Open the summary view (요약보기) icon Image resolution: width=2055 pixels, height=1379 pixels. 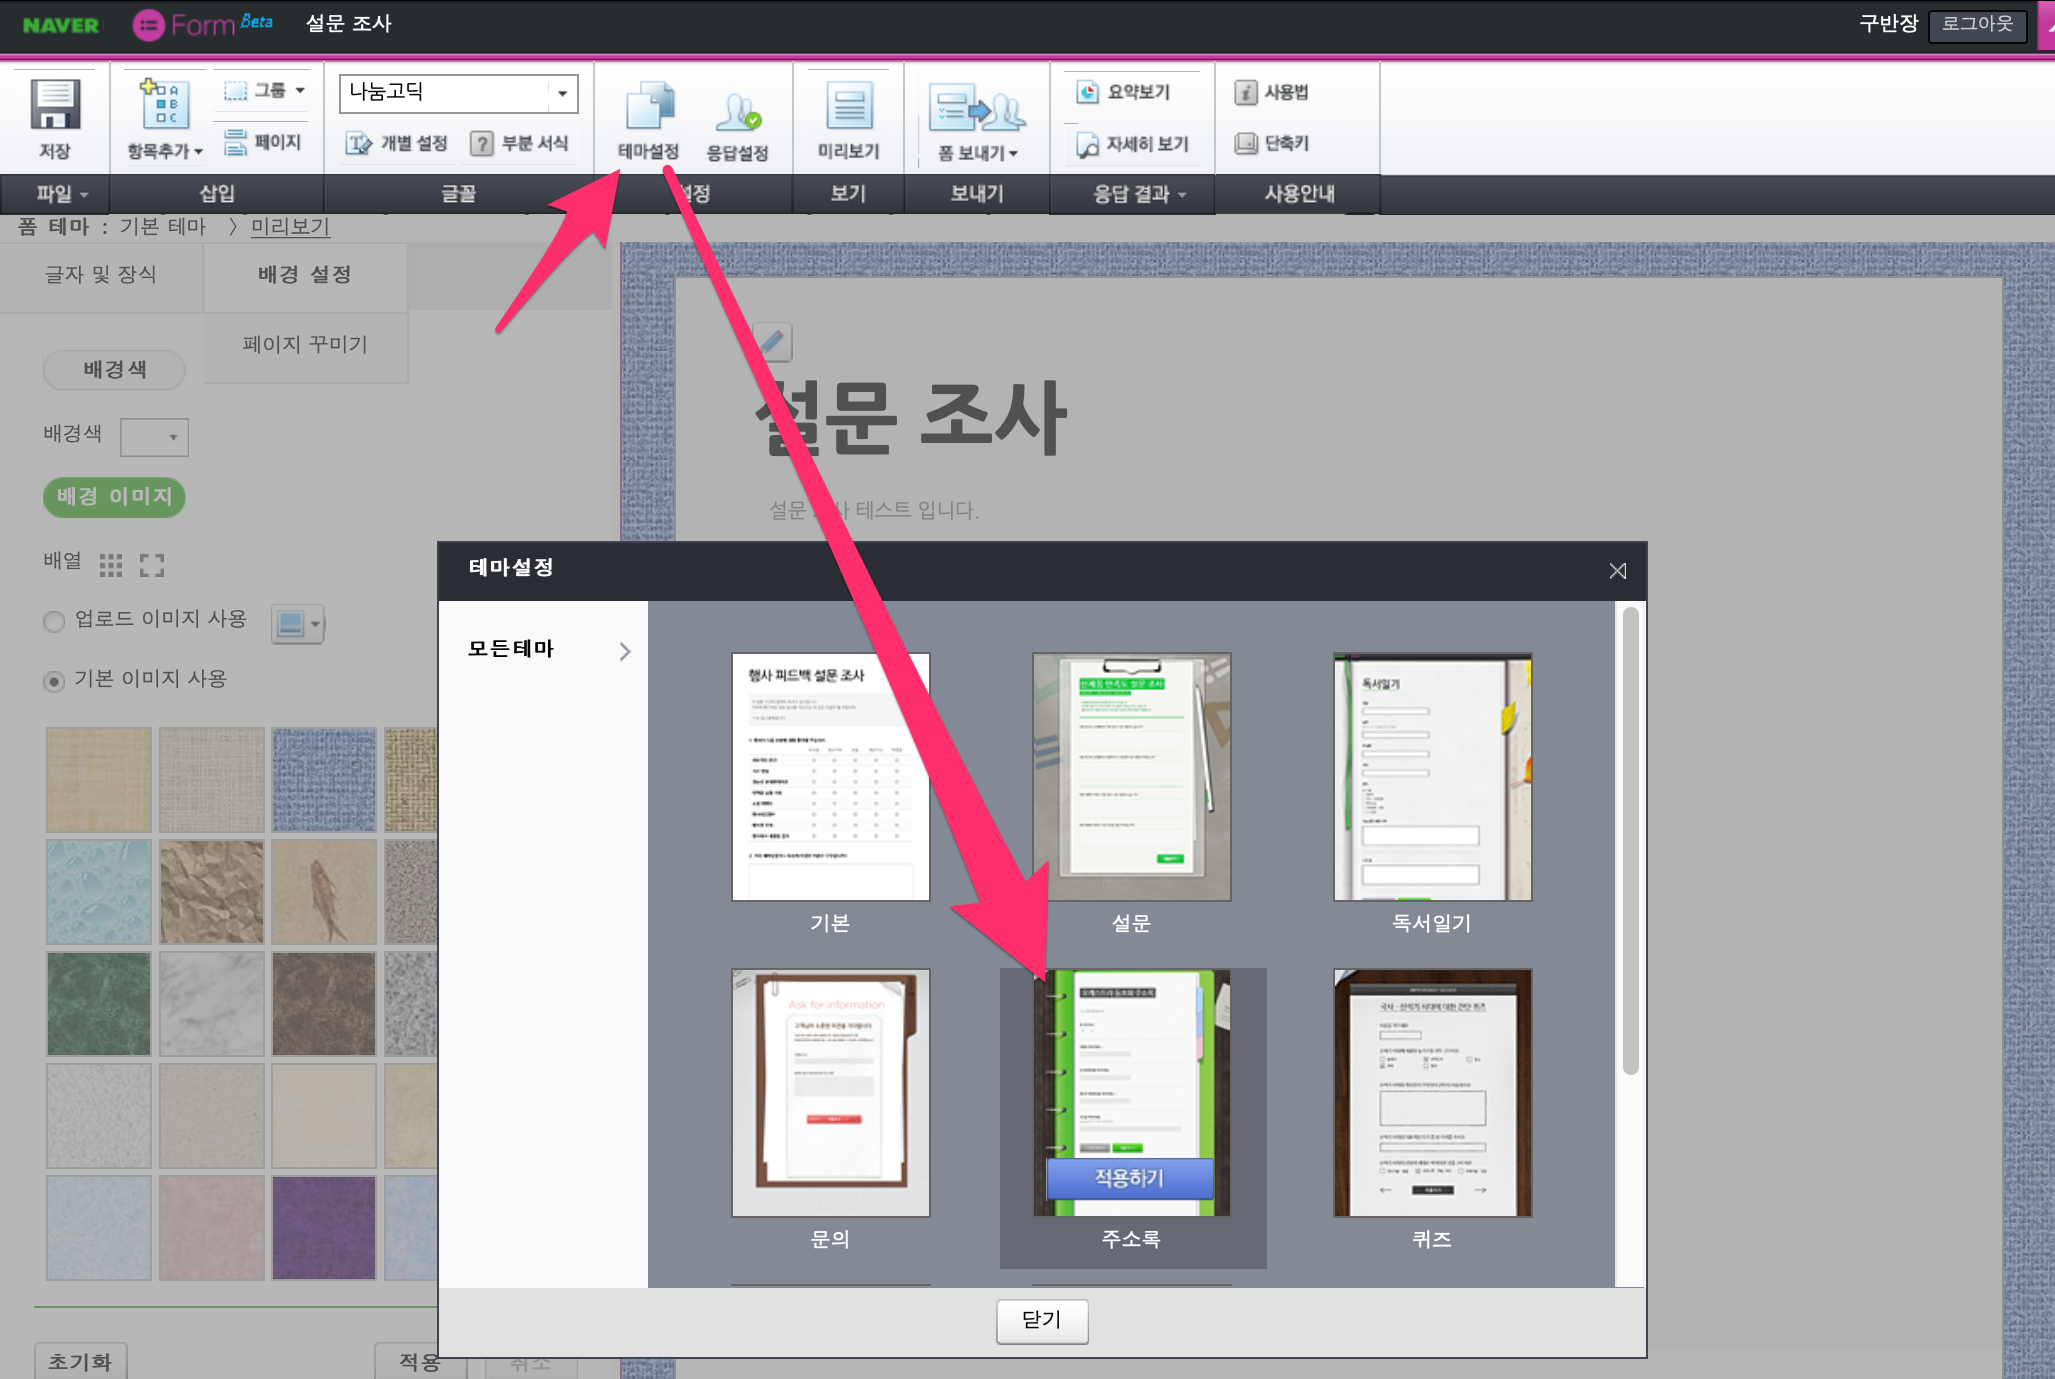coord(1087,92)
